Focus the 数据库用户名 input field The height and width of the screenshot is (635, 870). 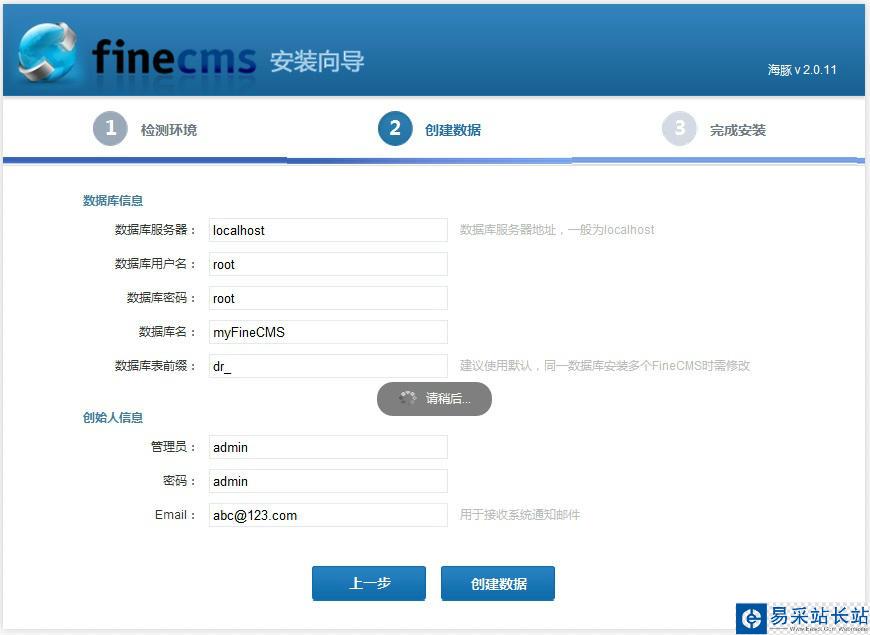[328, 264]
